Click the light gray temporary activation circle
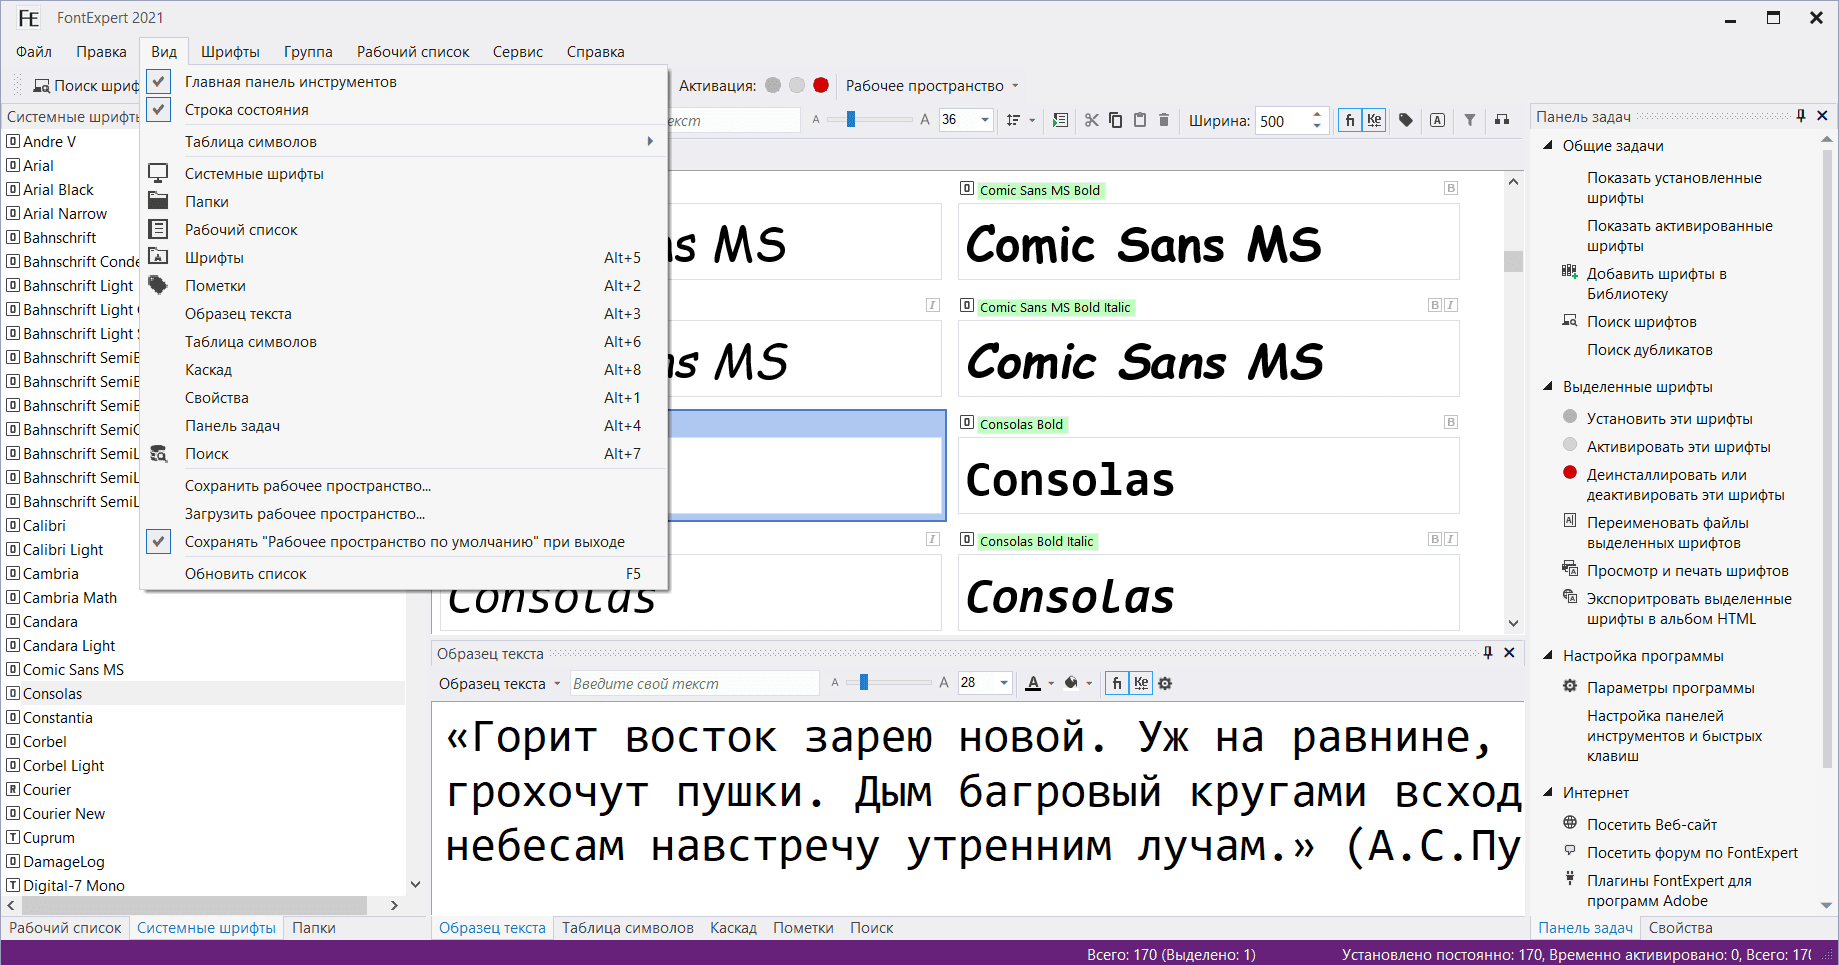Image resolution: width=1839 pixels, height=965 pixels. [x=797, y=85]
